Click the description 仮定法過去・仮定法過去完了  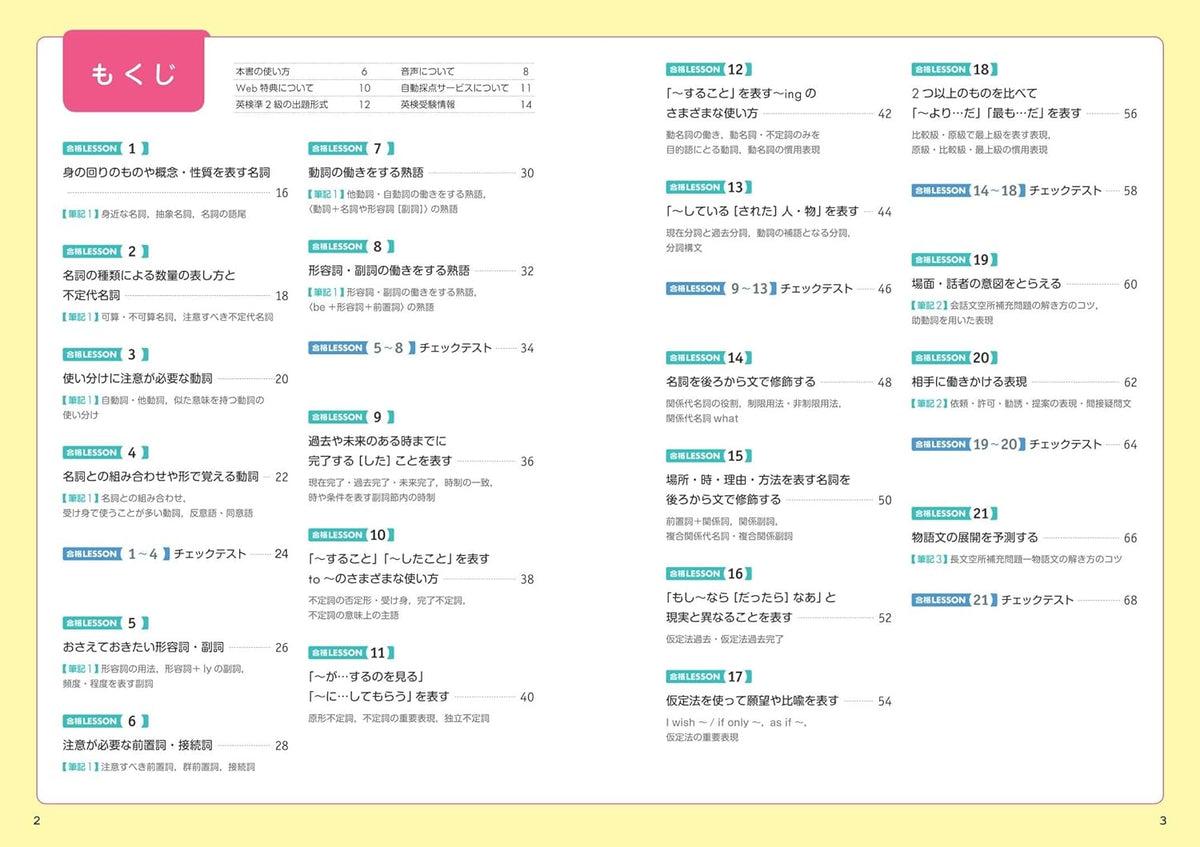pos(725,639)
